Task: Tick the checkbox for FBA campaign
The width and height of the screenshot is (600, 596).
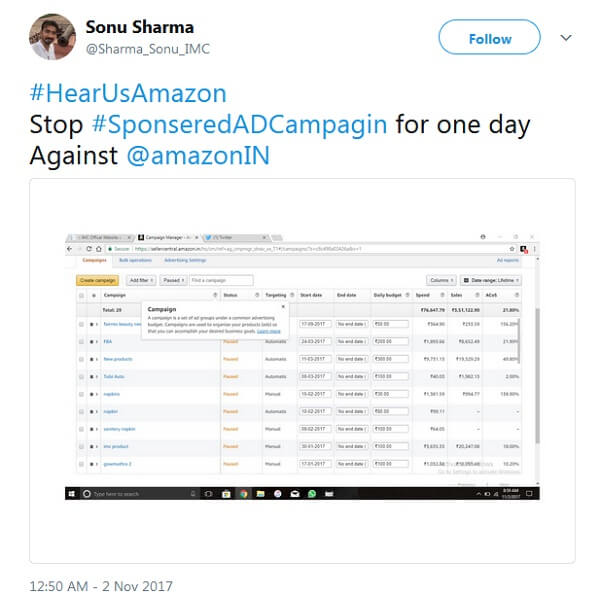Action: tap(81, 342)
